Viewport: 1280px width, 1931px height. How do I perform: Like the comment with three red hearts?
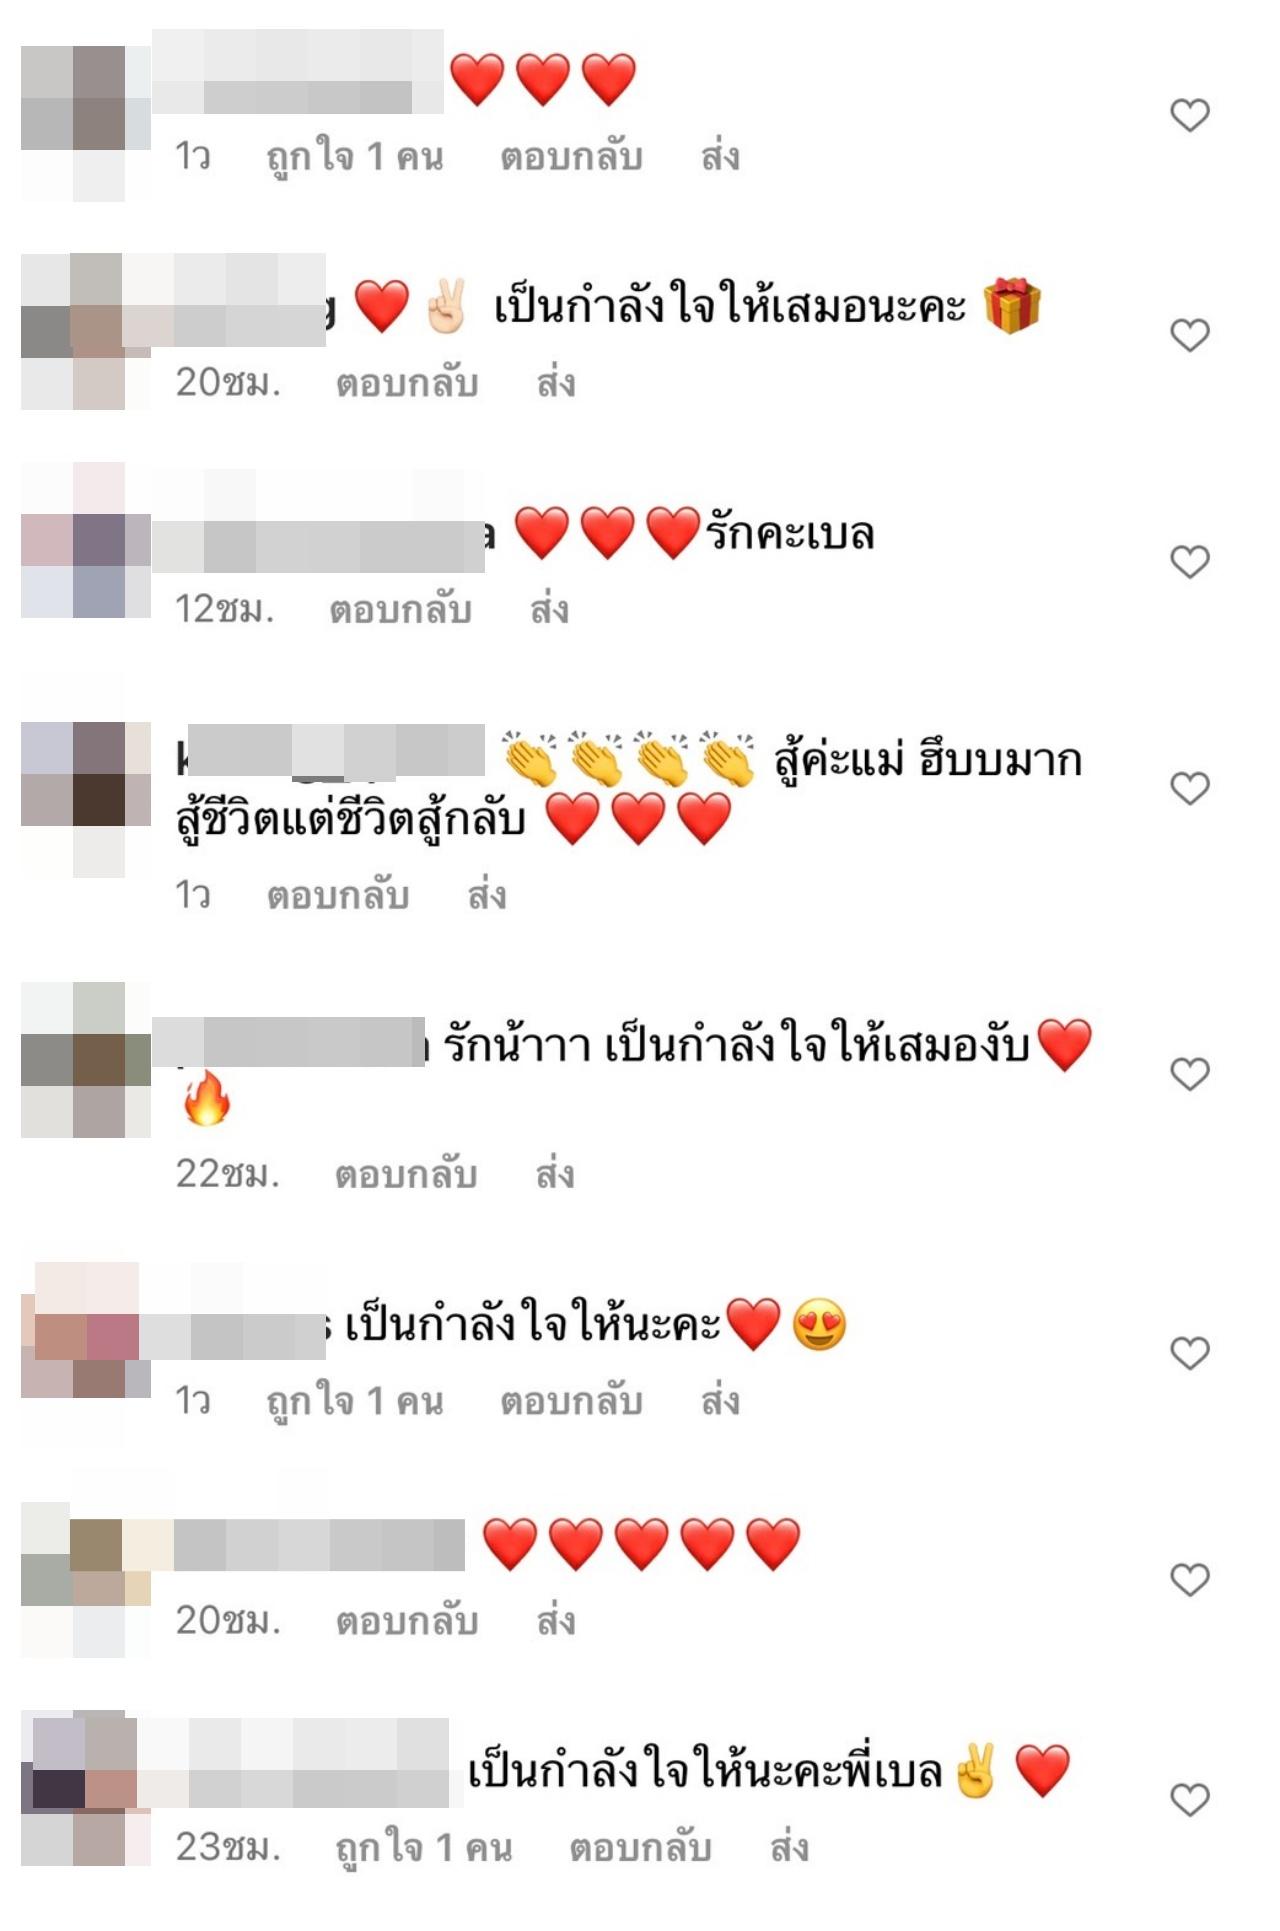point(1190,115)
